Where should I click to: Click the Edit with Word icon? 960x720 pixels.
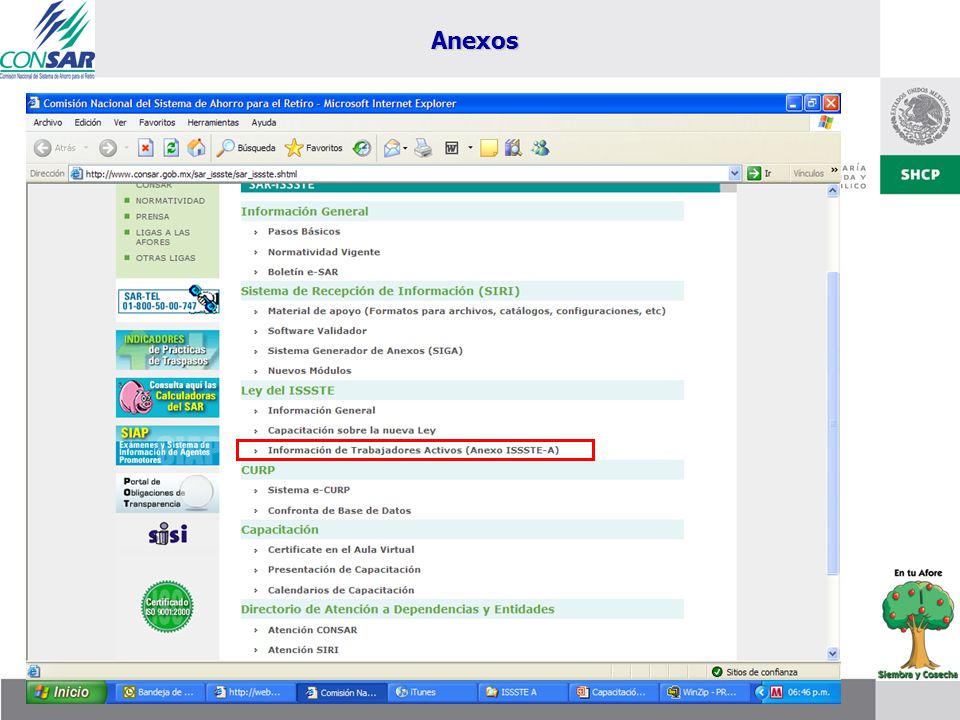point(452,148)
